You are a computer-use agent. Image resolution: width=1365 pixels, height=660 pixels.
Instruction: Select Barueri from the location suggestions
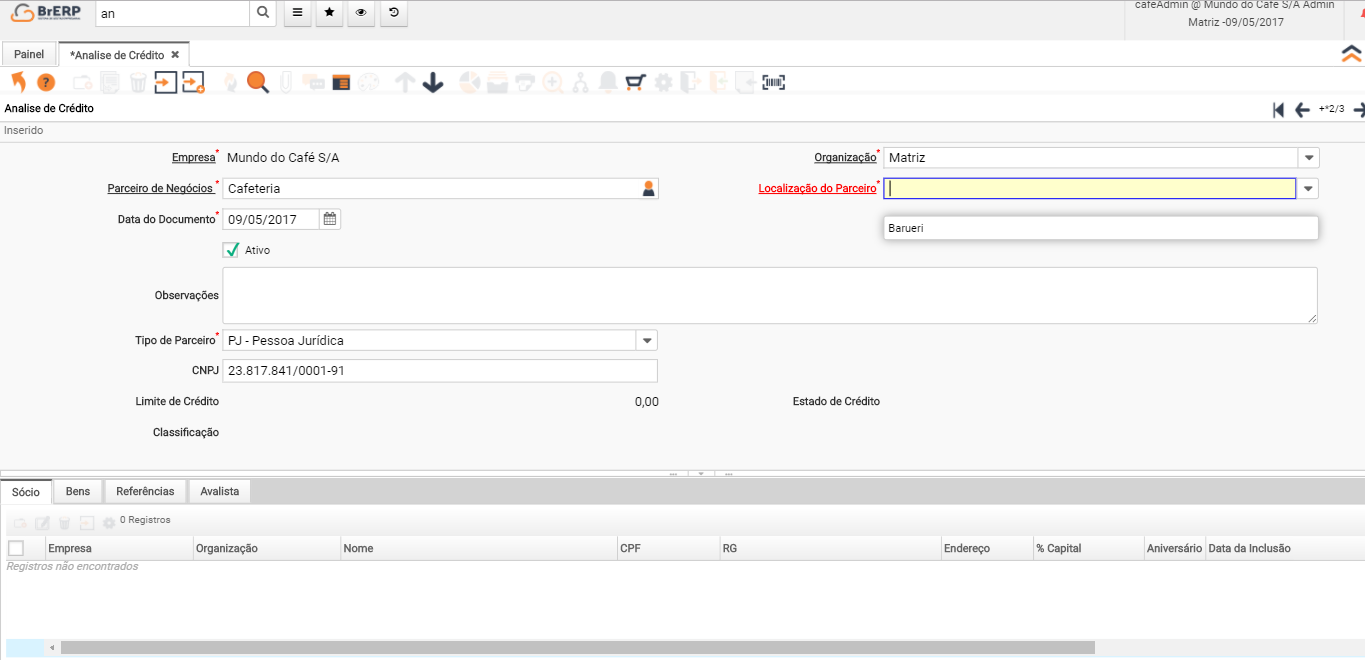pos(906,228)
